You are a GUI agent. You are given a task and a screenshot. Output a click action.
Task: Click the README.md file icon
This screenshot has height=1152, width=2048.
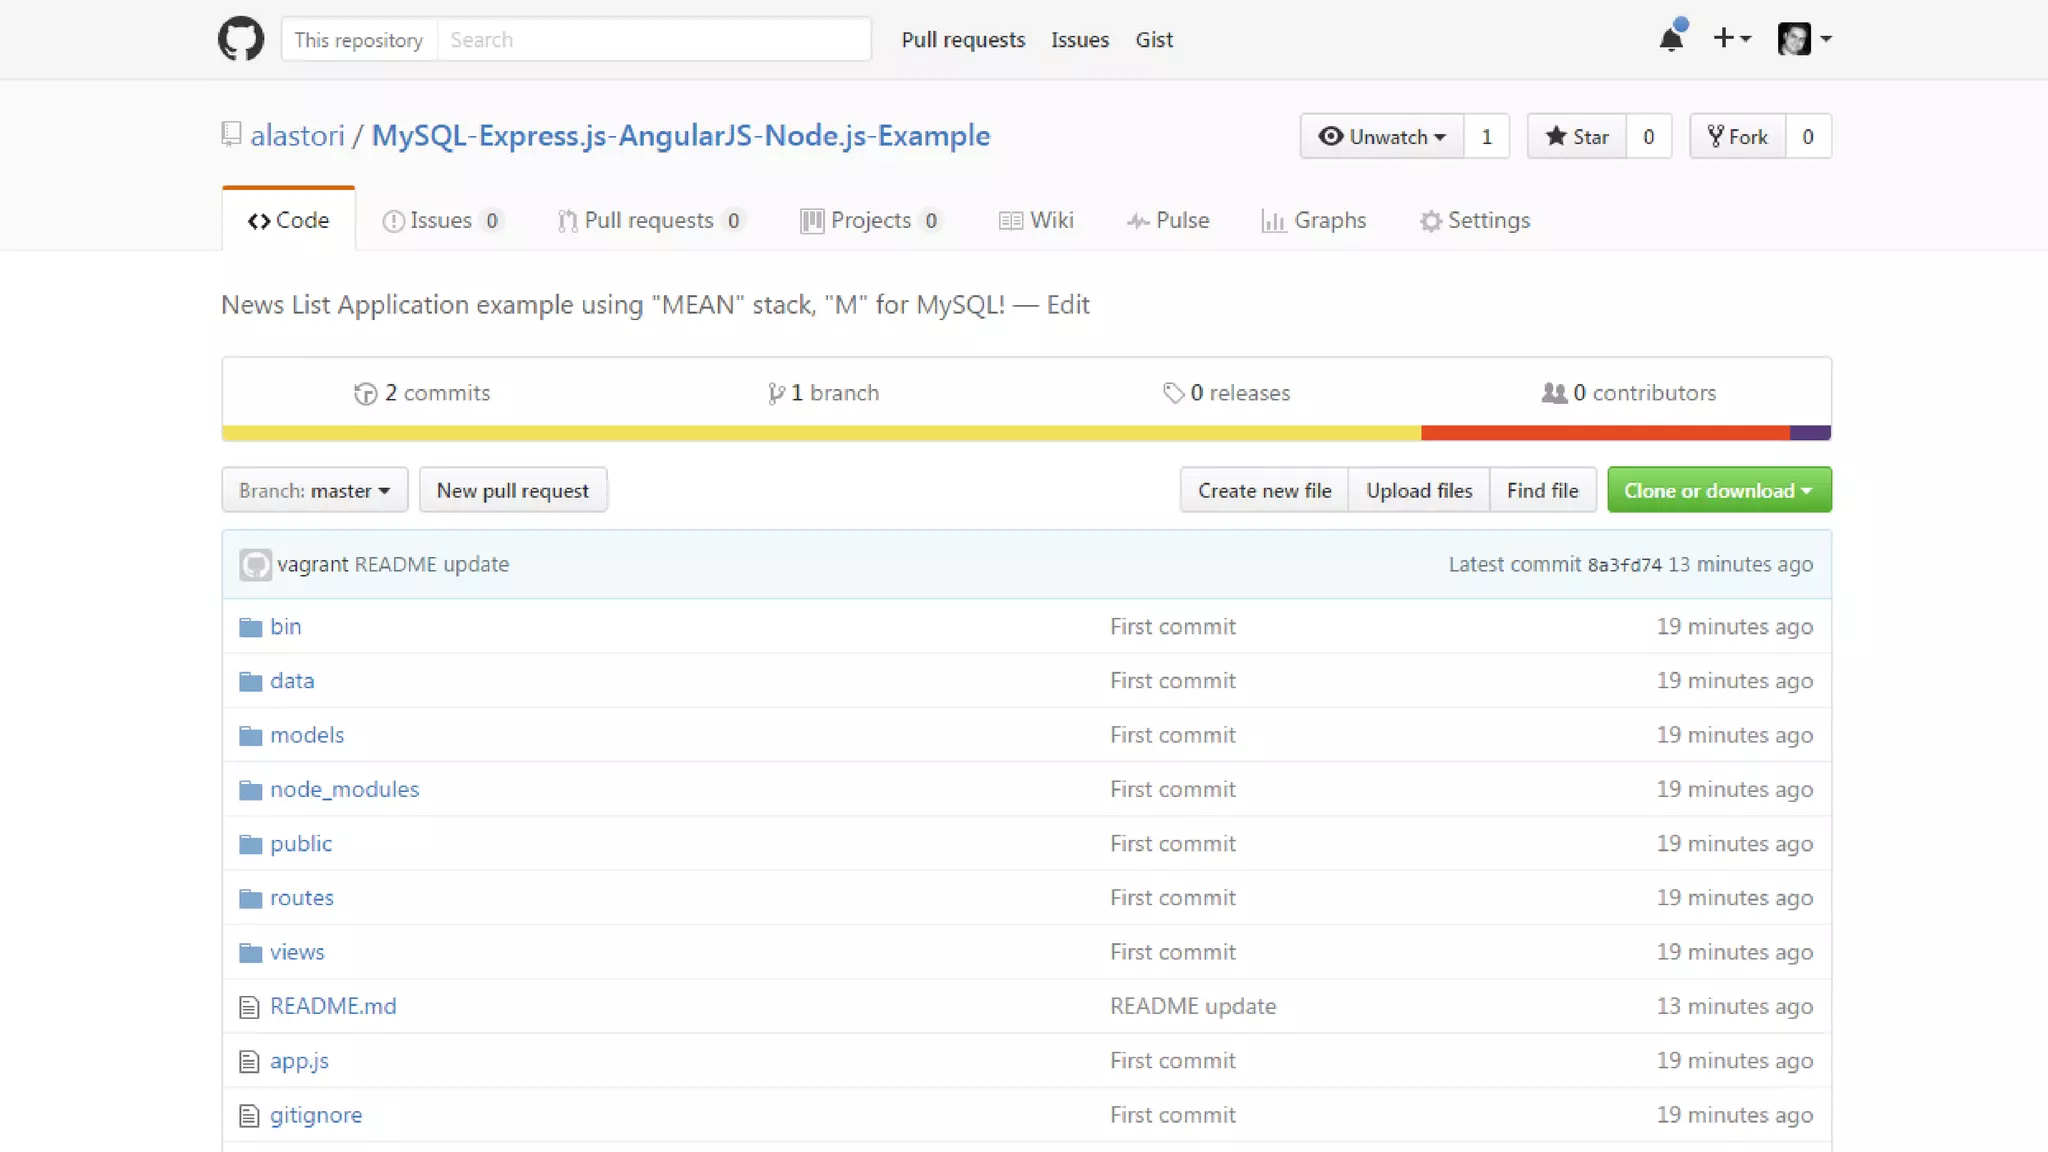point(249,1007)
